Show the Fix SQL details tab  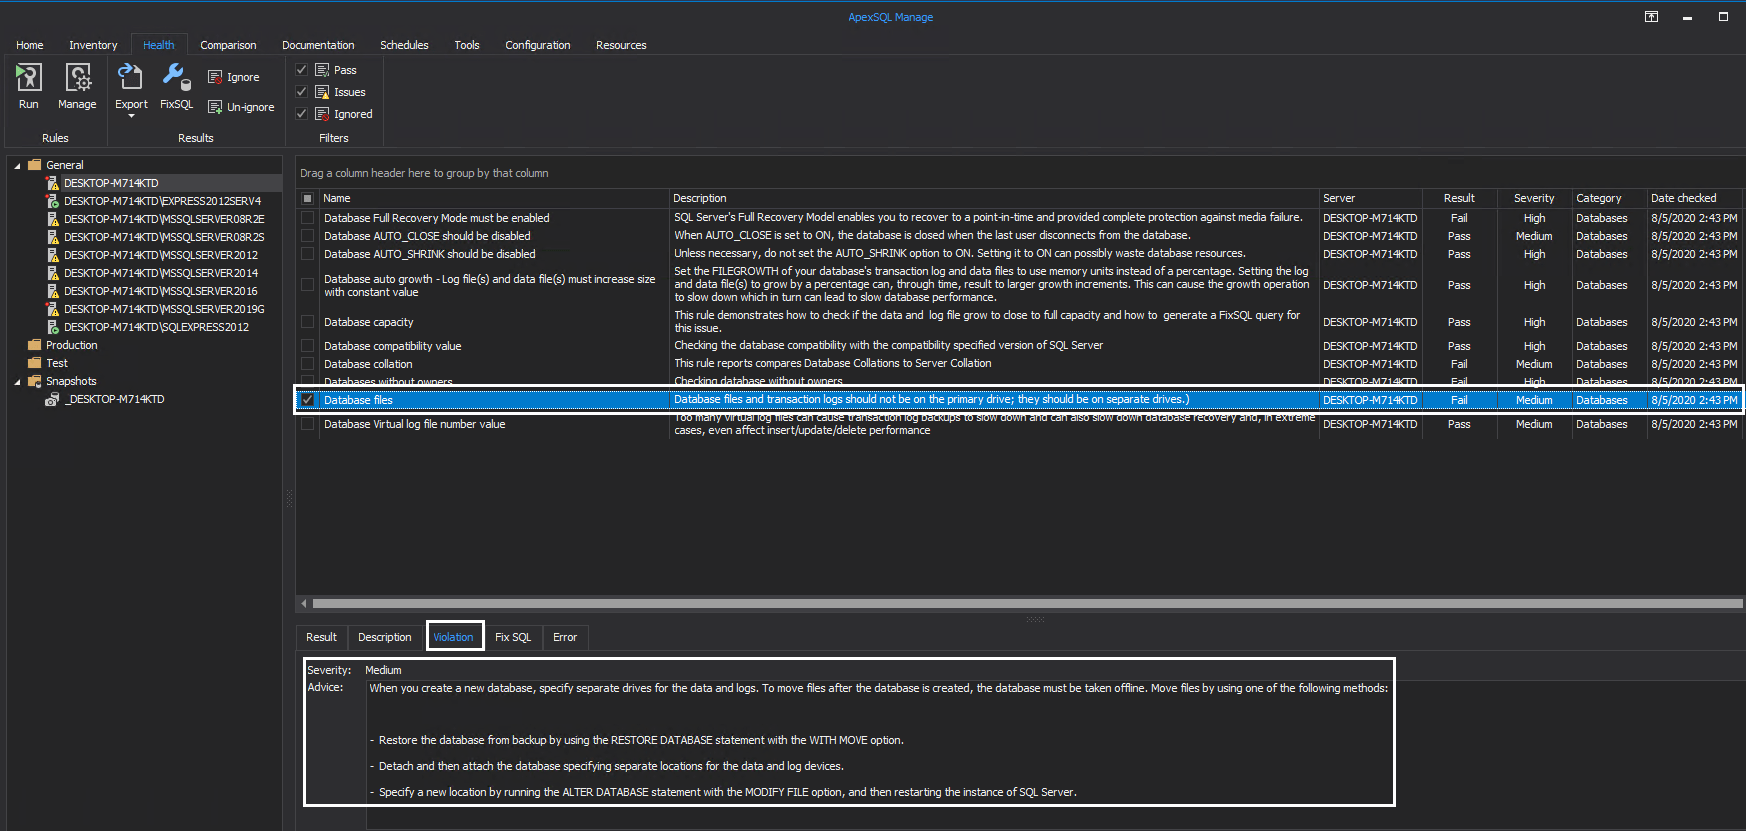513,637
